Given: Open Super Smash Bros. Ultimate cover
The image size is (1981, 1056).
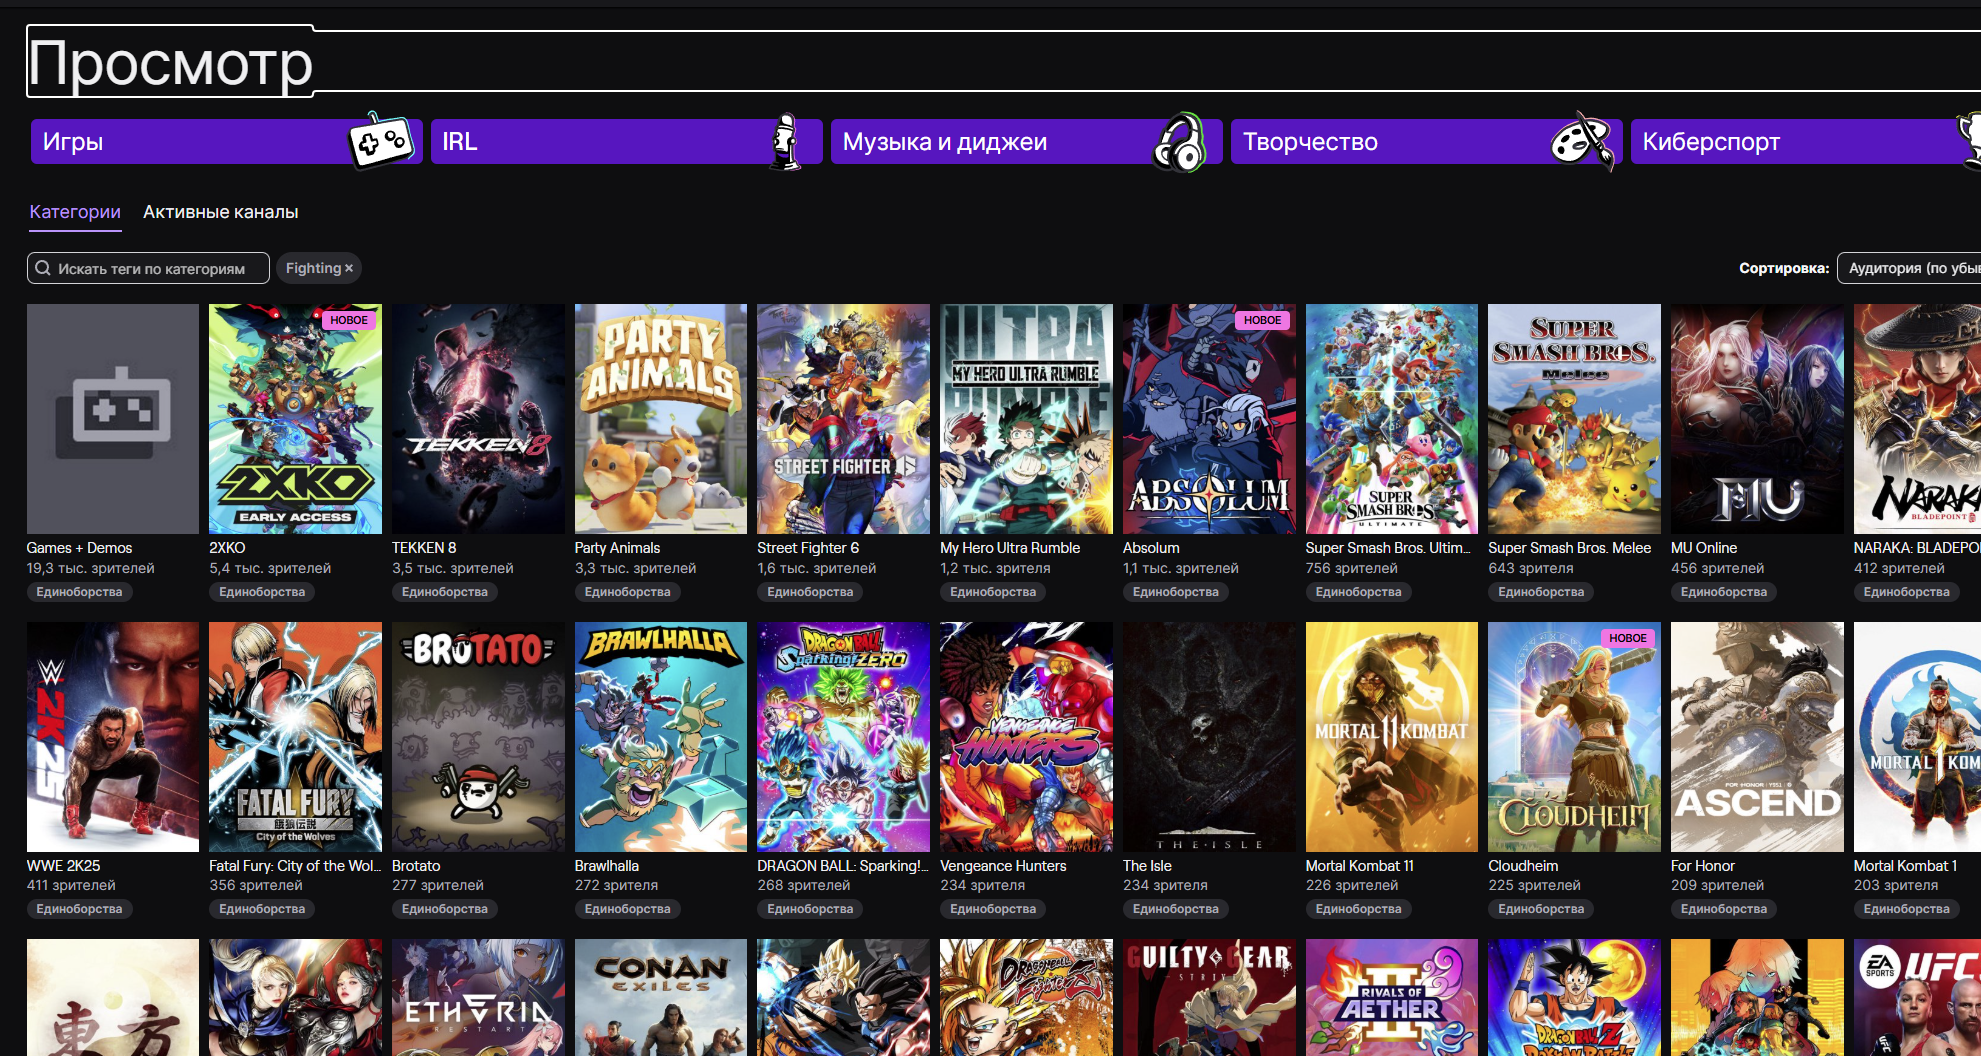Looking at the screenshot, I should (1392, 419).
